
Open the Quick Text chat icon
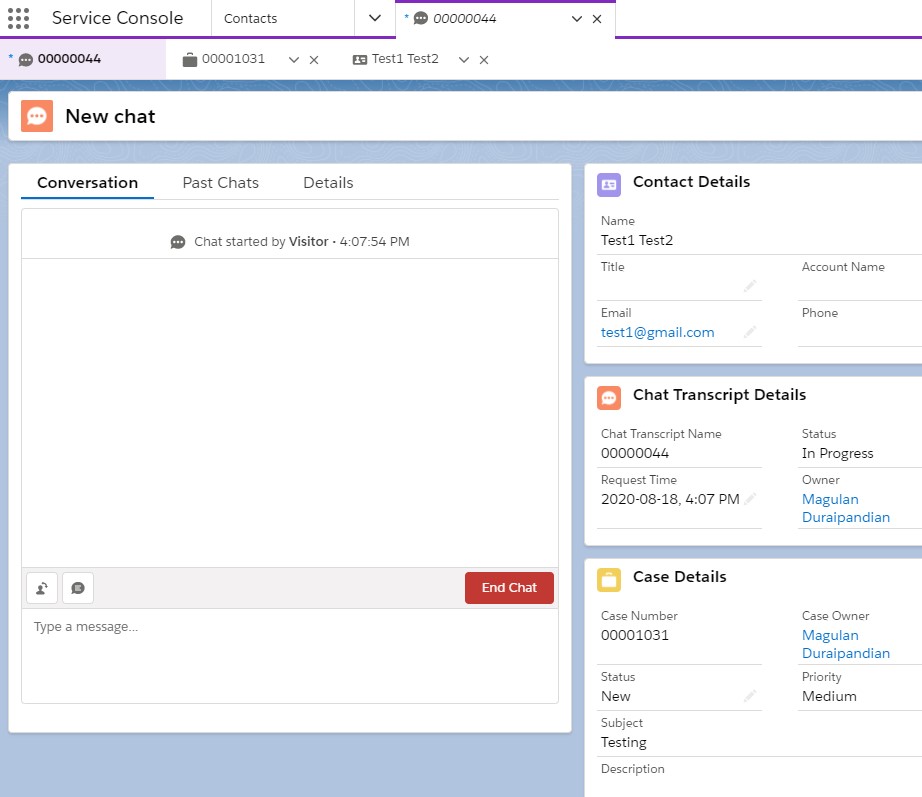coord(77,587)
